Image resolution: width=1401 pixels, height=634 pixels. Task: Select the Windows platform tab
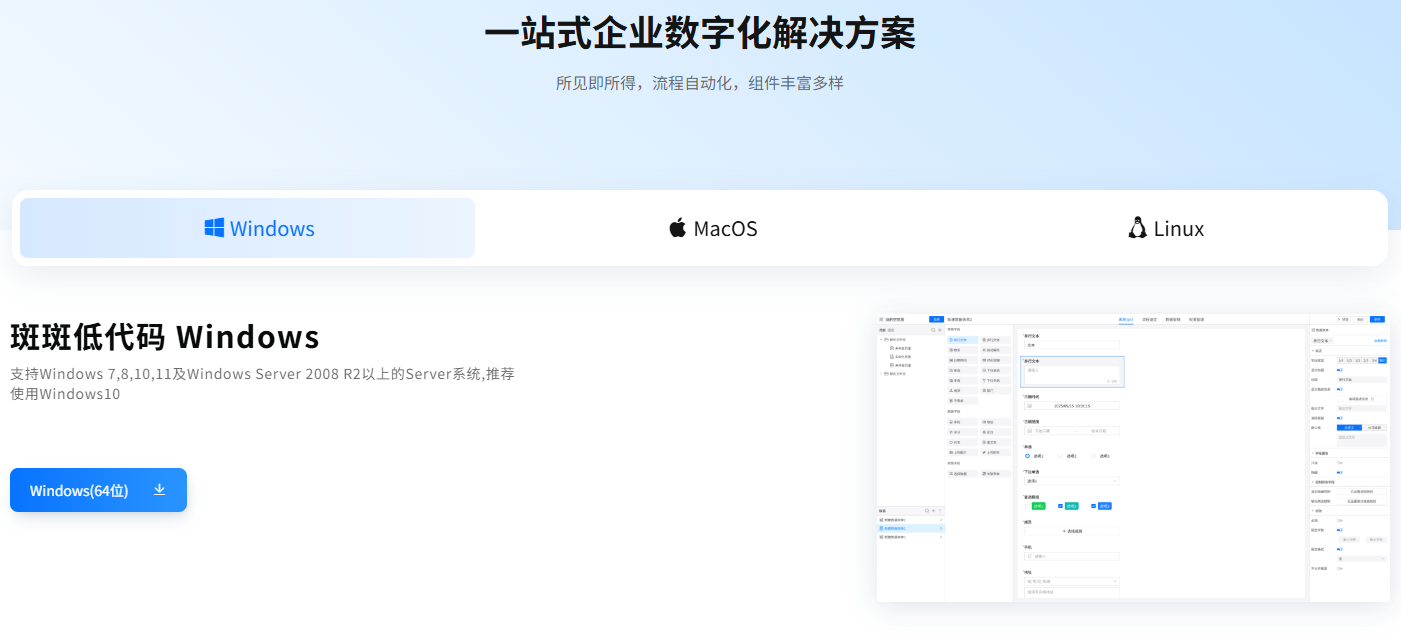(247, 228)
